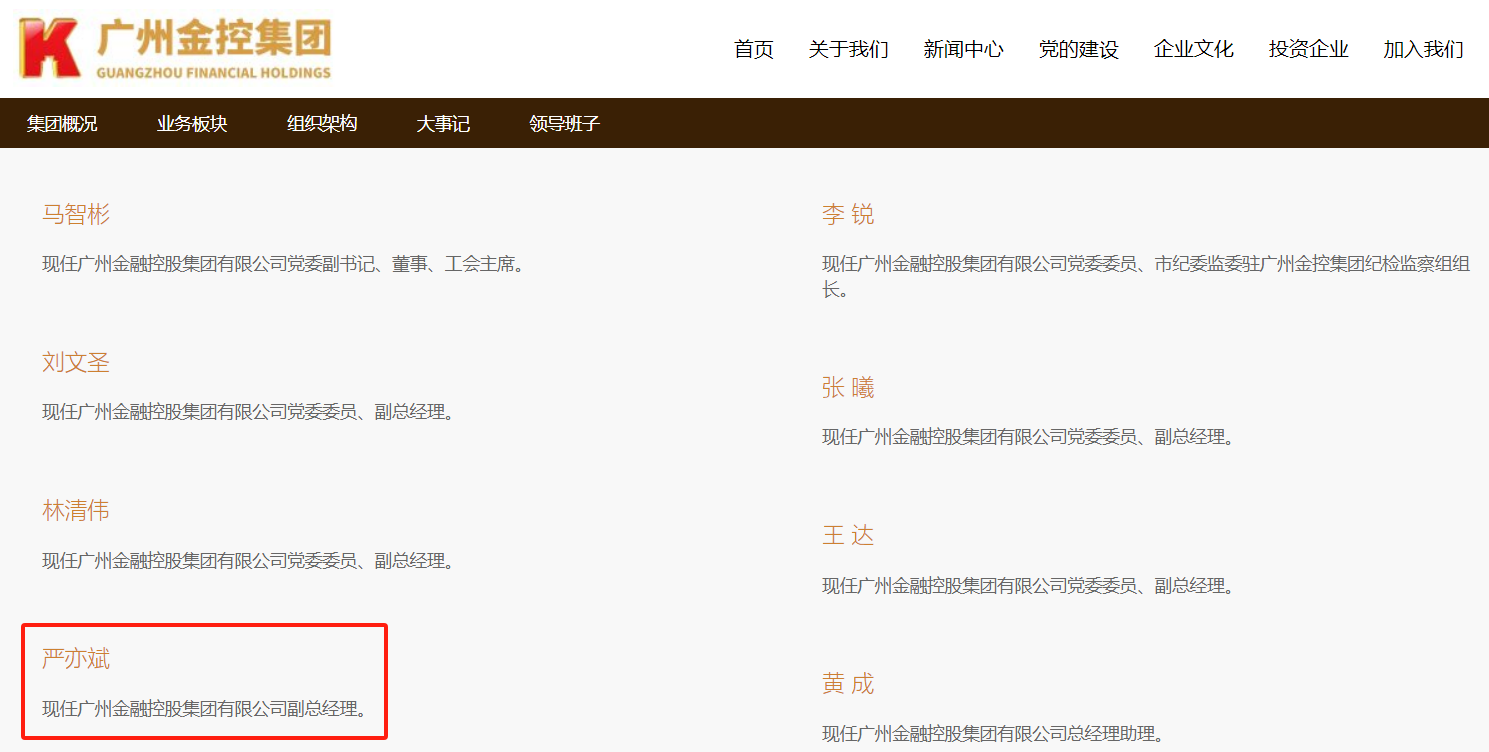The width and height of the screenshot is (1489, 752).
Task: Switch to the 集团概况 sub-tab
Action: click(62, 124)
